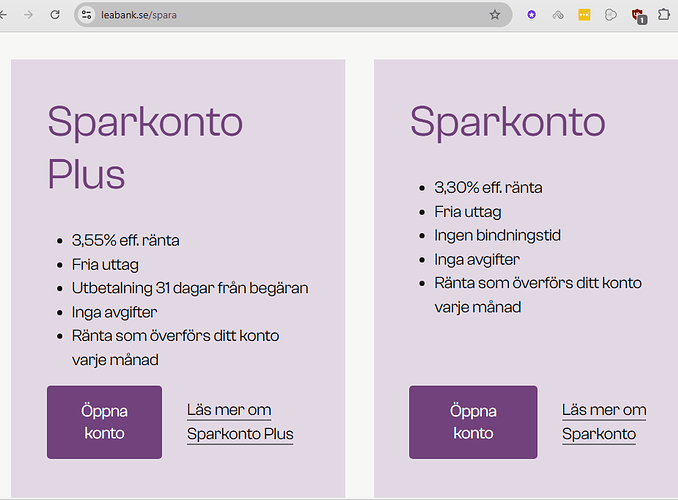
Task: Click the 3,55% eff. ränta bullet text
Action: pyautogui.click(x=125, y=240)
